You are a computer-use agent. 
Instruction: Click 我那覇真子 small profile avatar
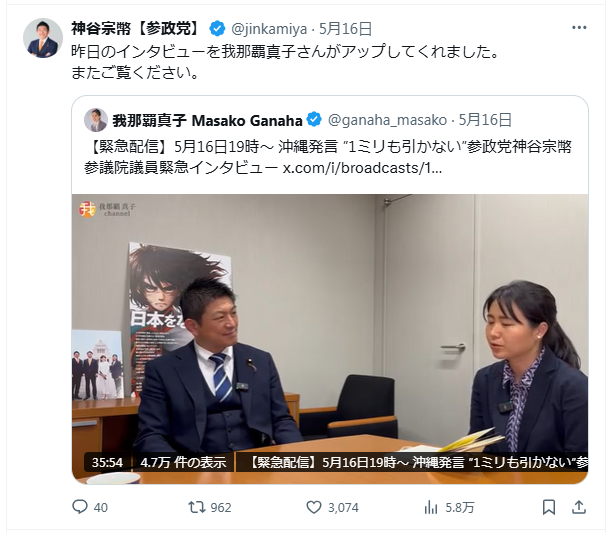tap(96, 120)
